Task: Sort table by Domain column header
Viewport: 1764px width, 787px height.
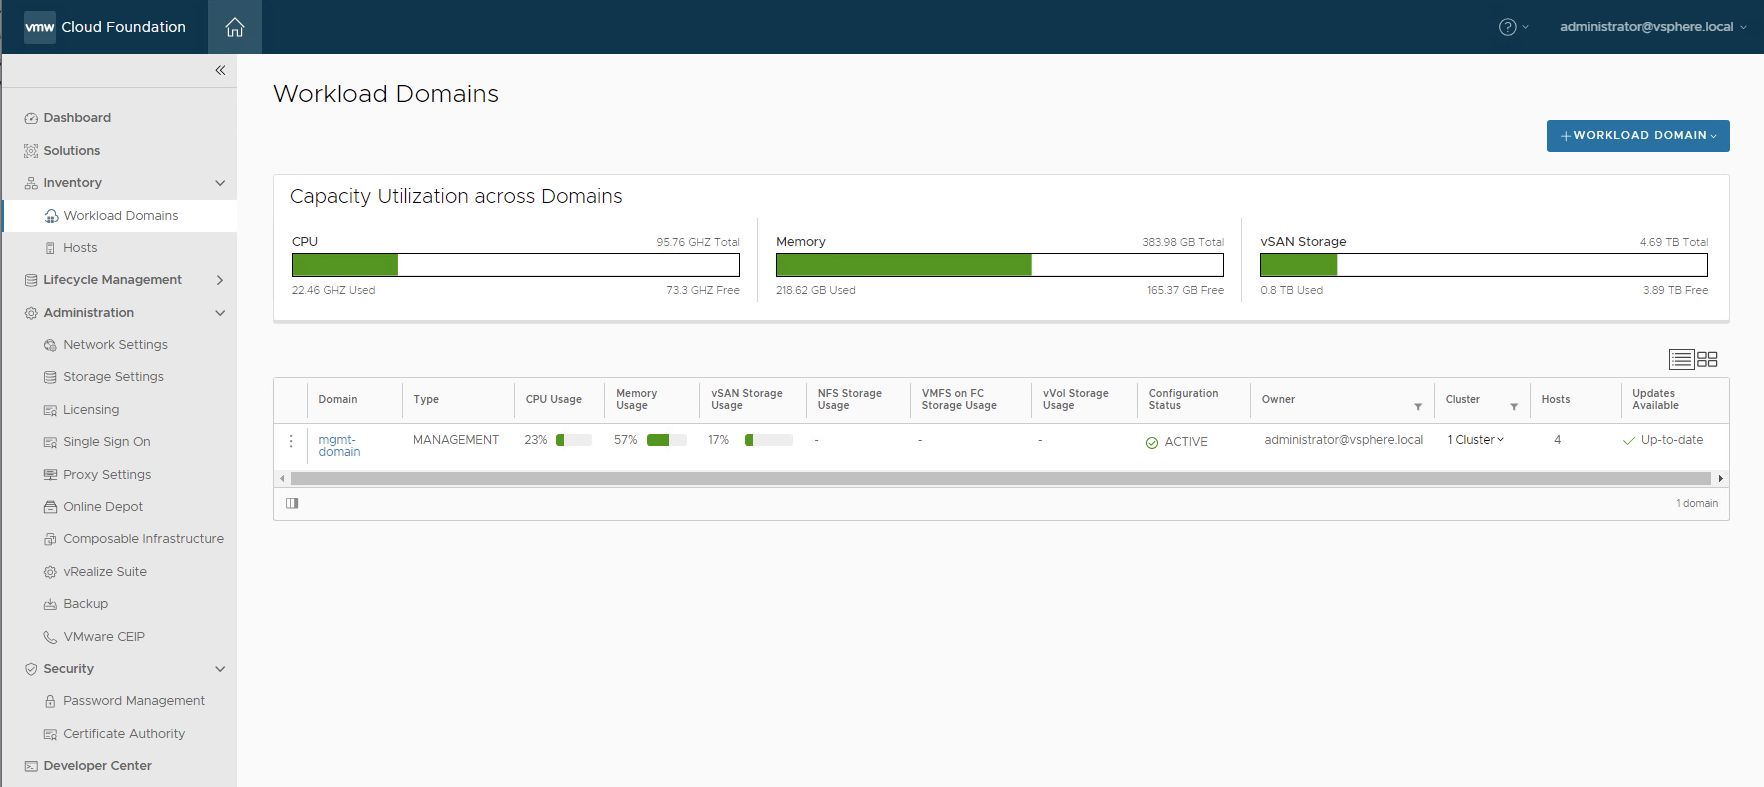Action: click(338, 399)
